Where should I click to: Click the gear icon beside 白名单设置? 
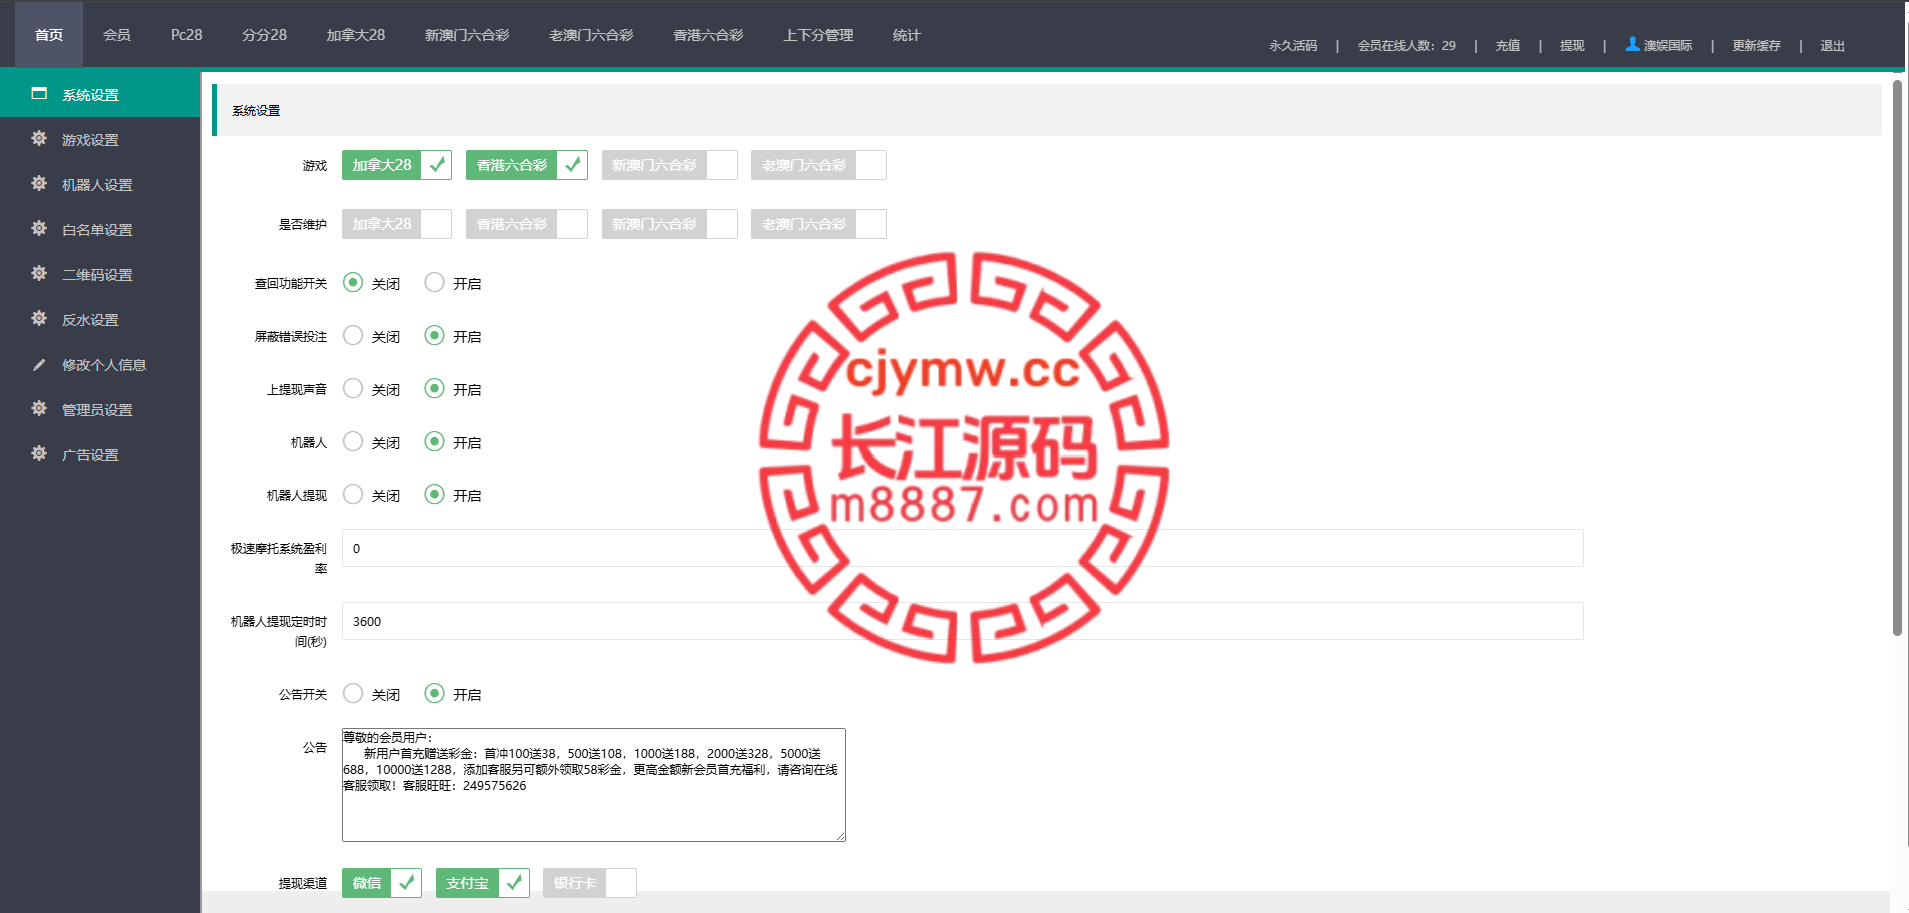coord(39,229)
